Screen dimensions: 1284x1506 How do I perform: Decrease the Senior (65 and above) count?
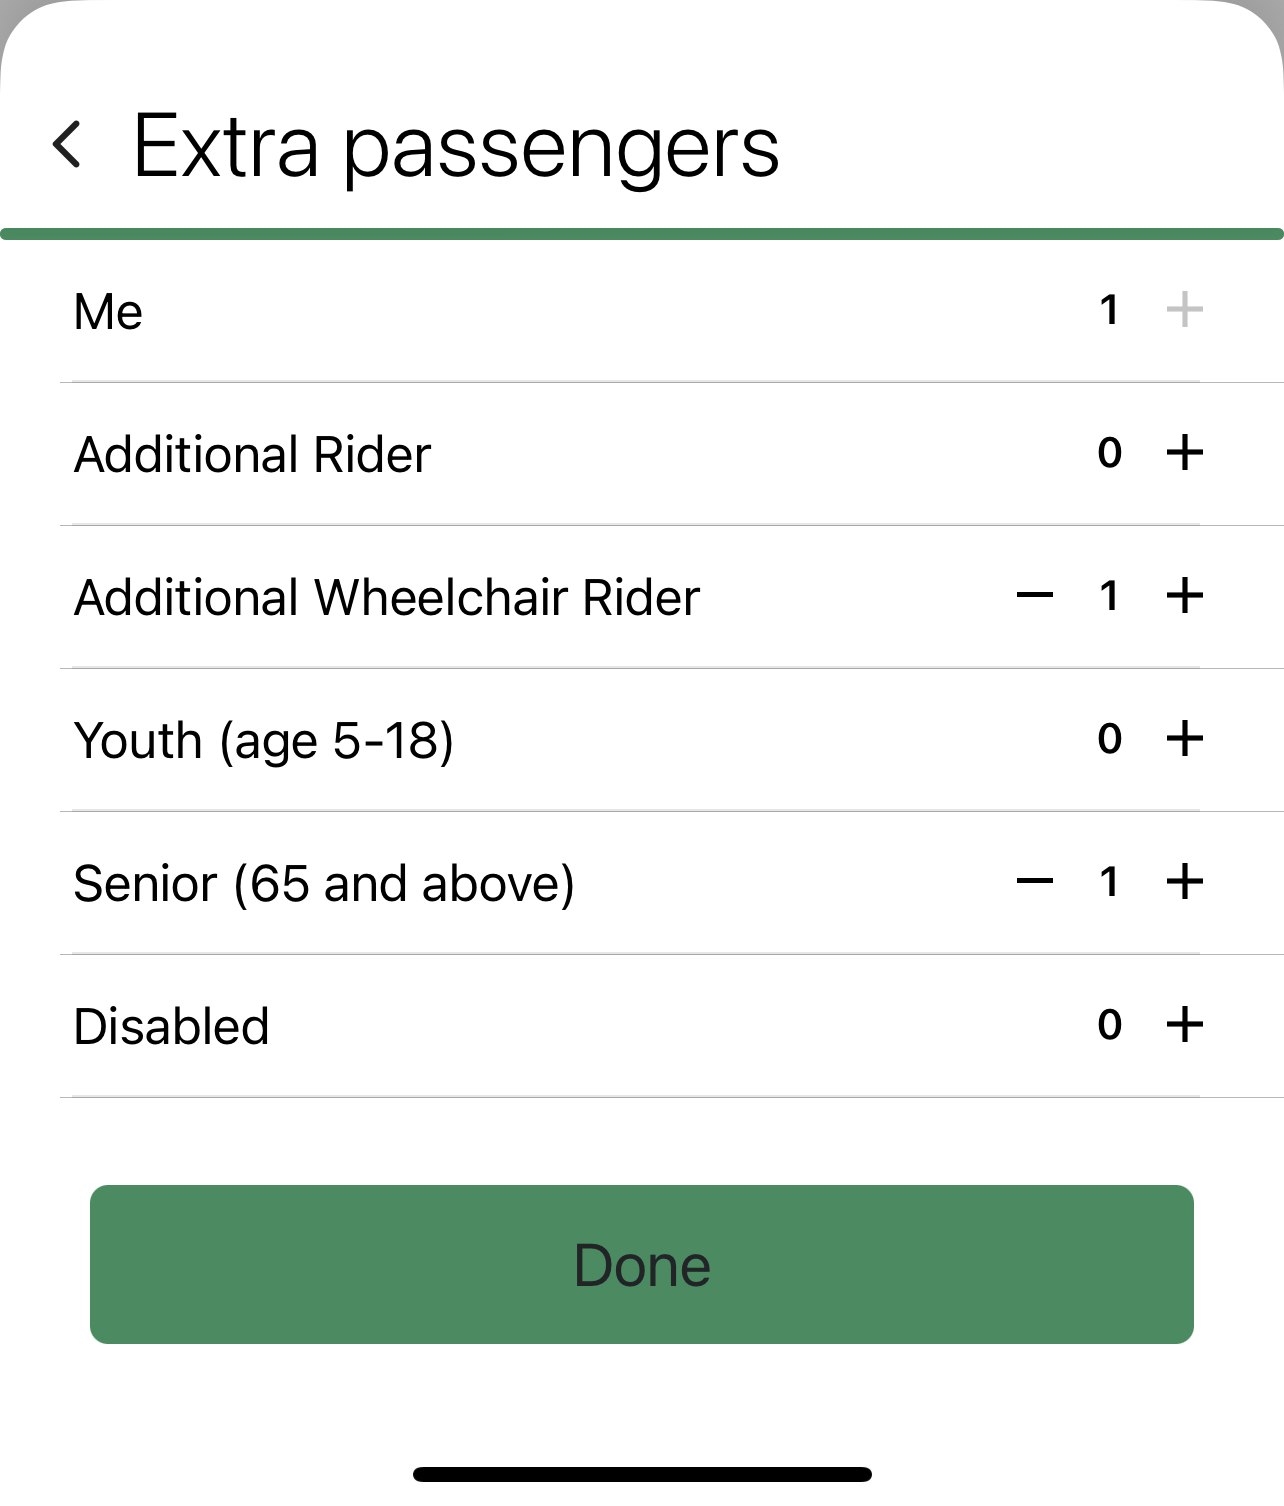pyautogui.click(x=1035, y=882)
